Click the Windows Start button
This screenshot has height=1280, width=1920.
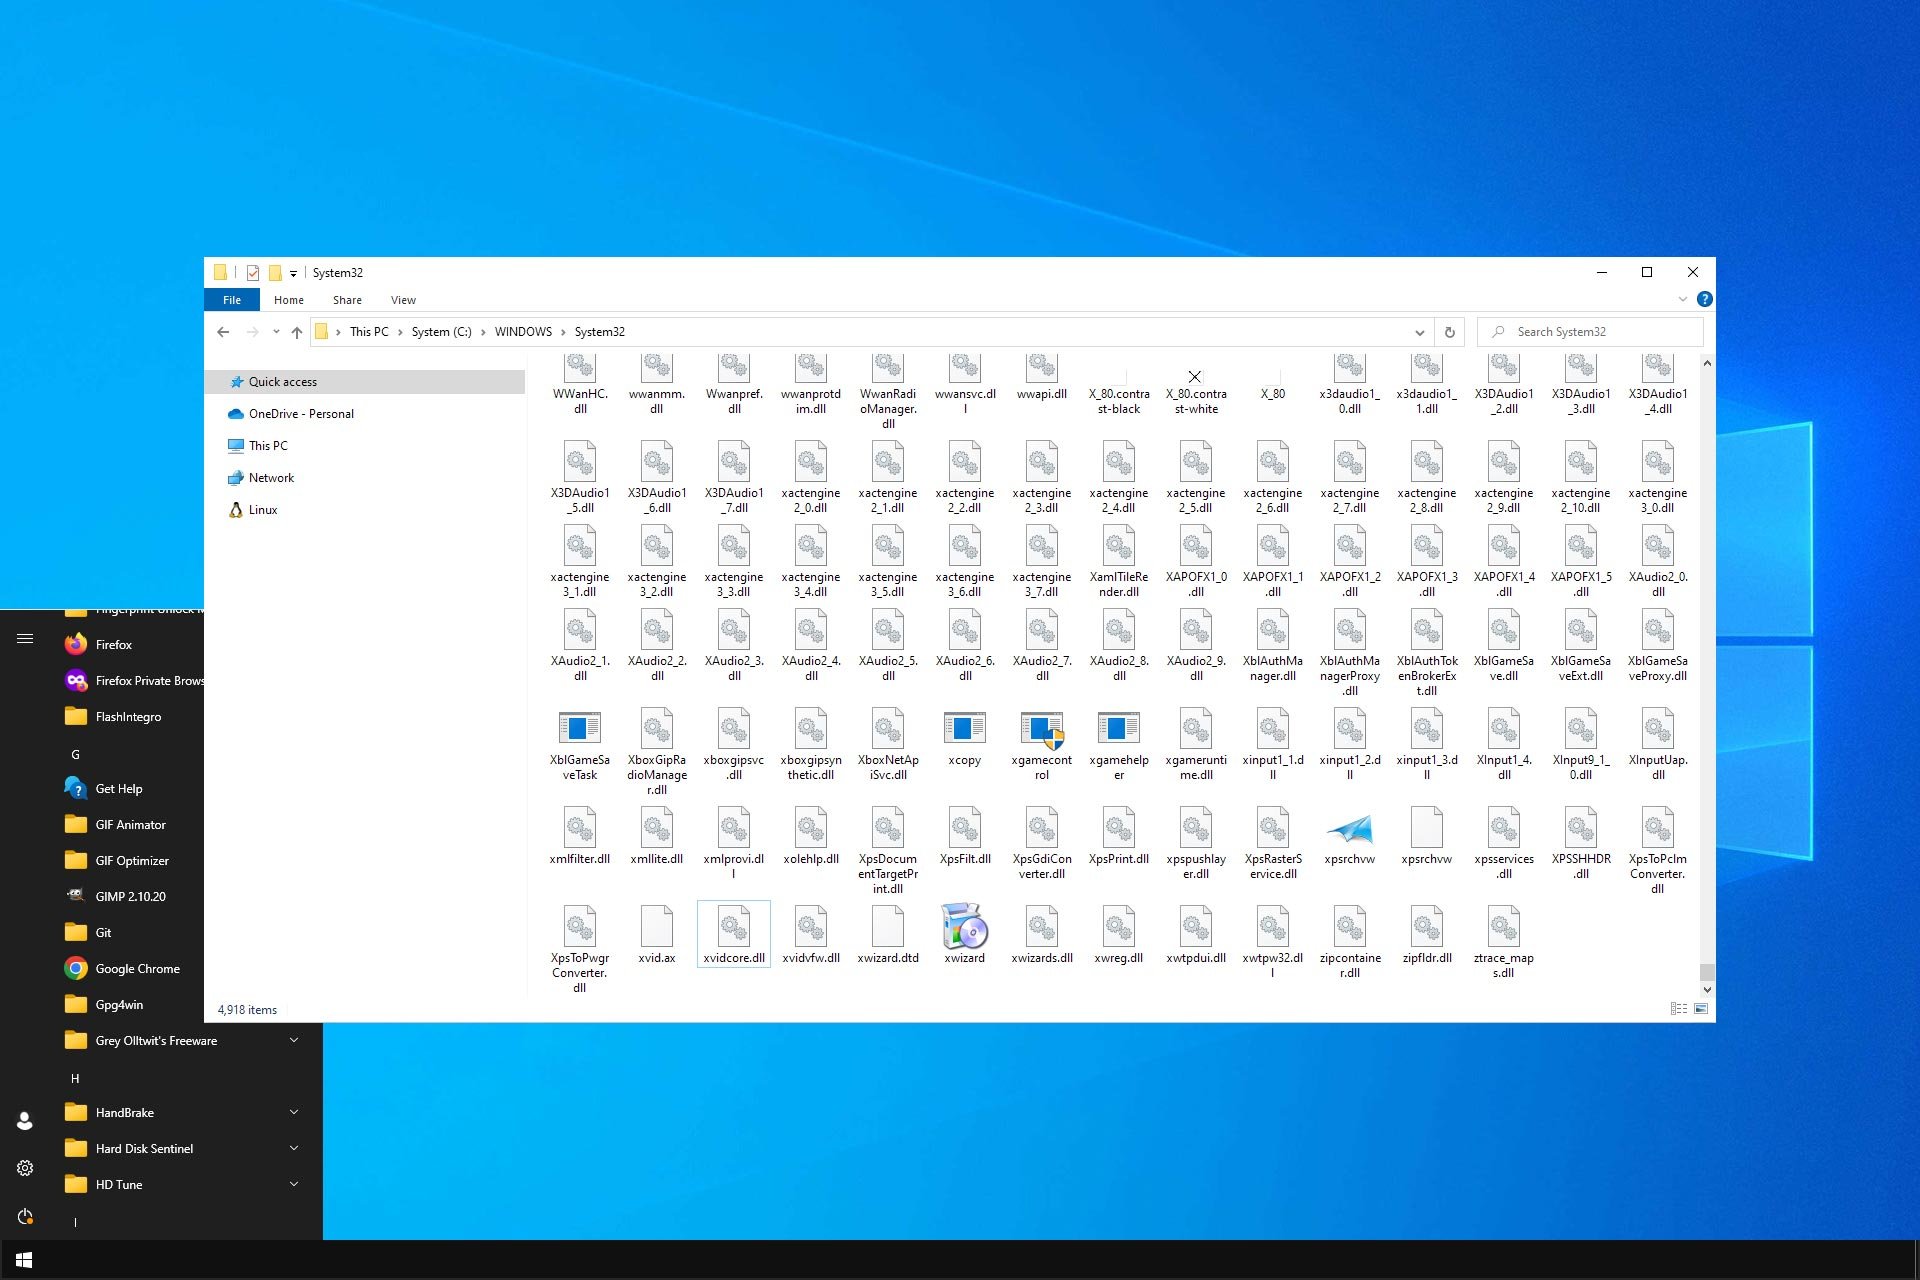pos(24,1260)
